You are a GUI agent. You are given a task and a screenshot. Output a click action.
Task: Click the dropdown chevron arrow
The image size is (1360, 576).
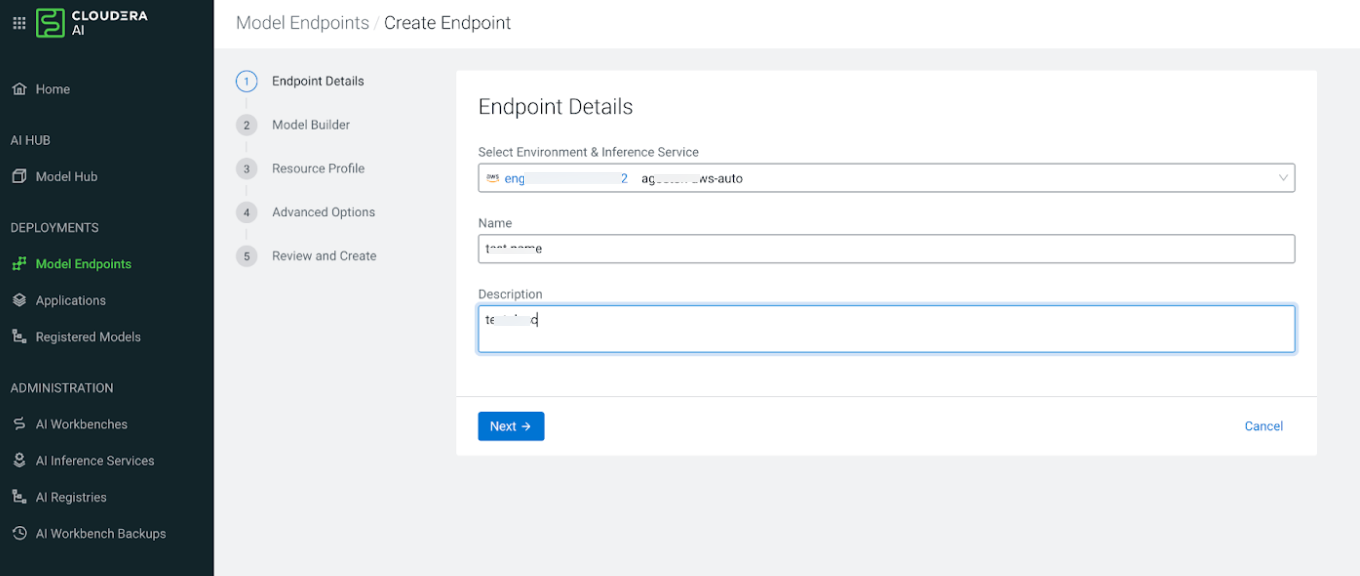pos(1283,178)
